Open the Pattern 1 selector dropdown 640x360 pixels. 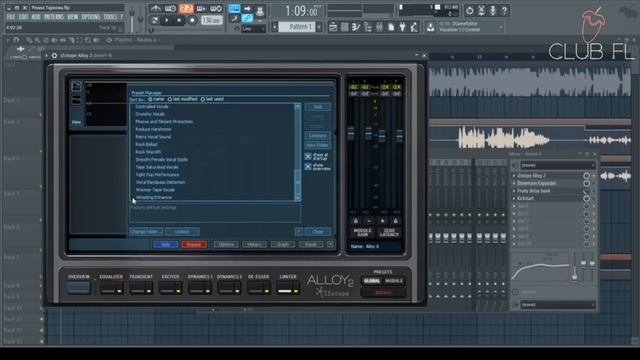(297, 27)
